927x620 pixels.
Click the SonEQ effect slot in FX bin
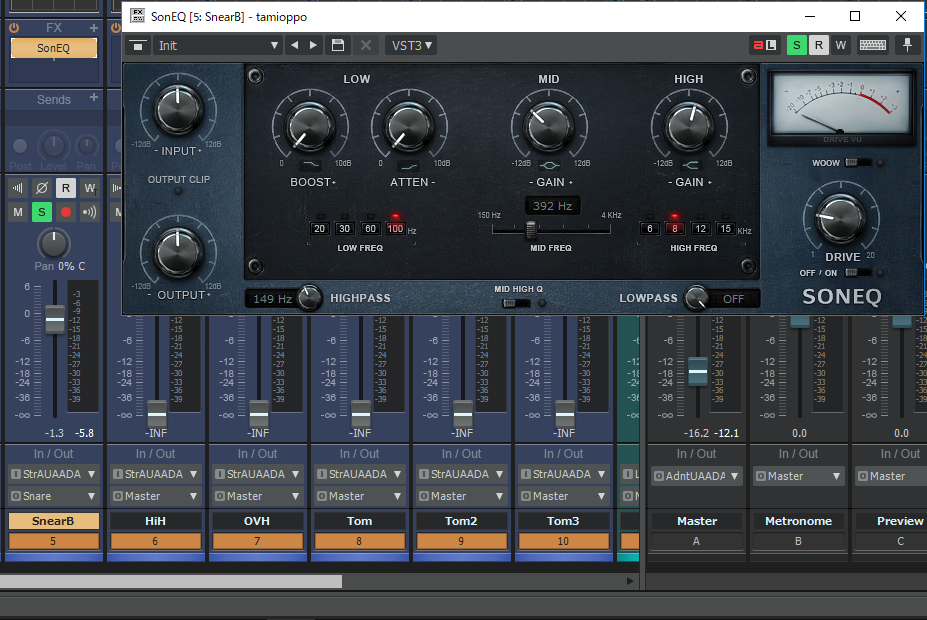pyautogui.click(x=54, y=48)
